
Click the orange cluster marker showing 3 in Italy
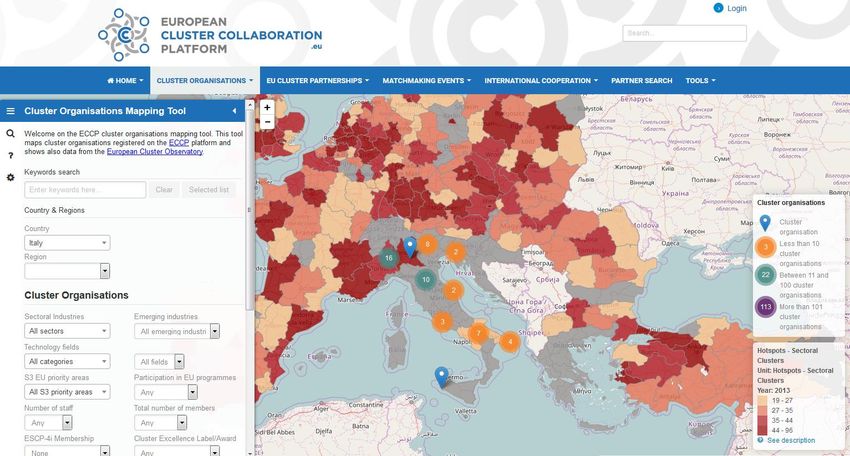[442, 322]
